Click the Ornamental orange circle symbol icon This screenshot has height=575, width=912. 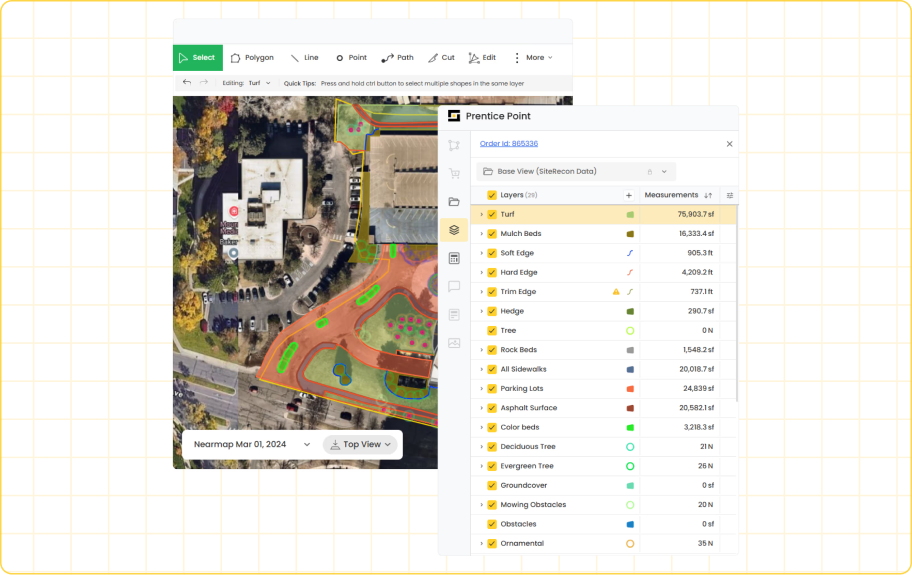click(630, 544)
